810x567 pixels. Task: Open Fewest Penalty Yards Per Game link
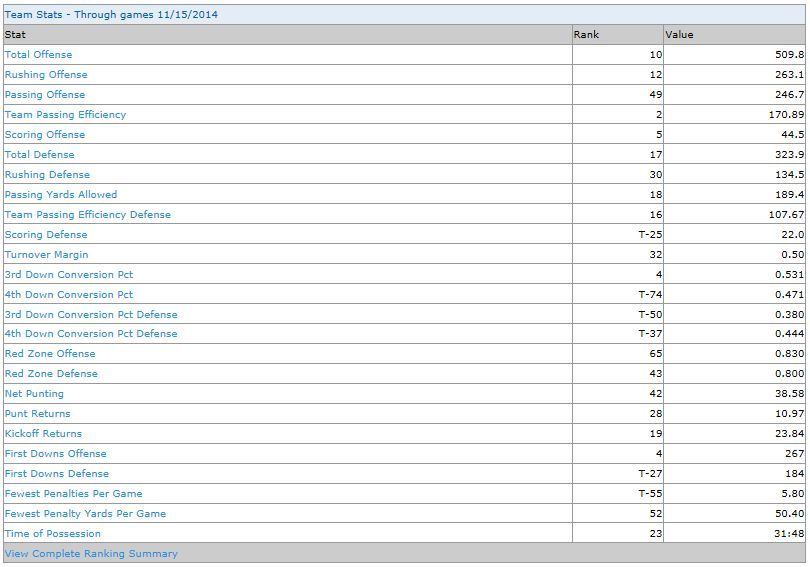(85, 514)
